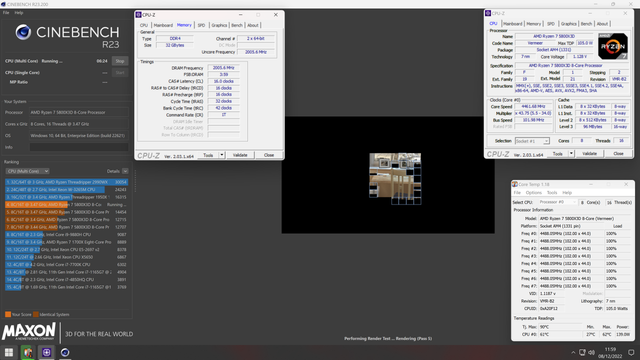Click the Ryzen 7 logo in CPU-Z

coord(613,46)
